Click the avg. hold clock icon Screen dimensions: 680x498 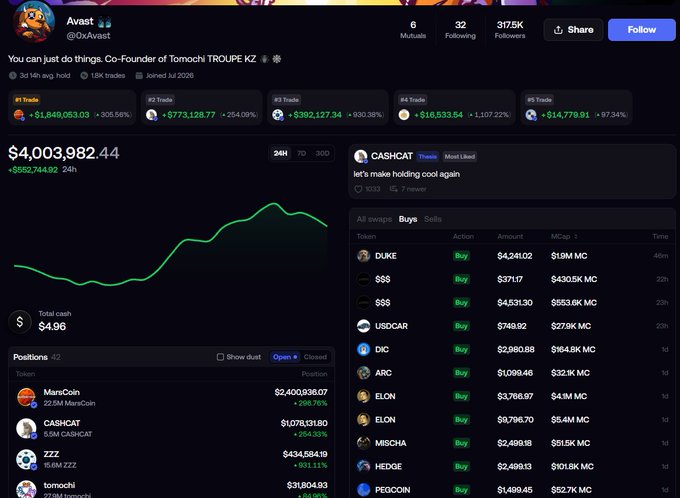[13, 75]
